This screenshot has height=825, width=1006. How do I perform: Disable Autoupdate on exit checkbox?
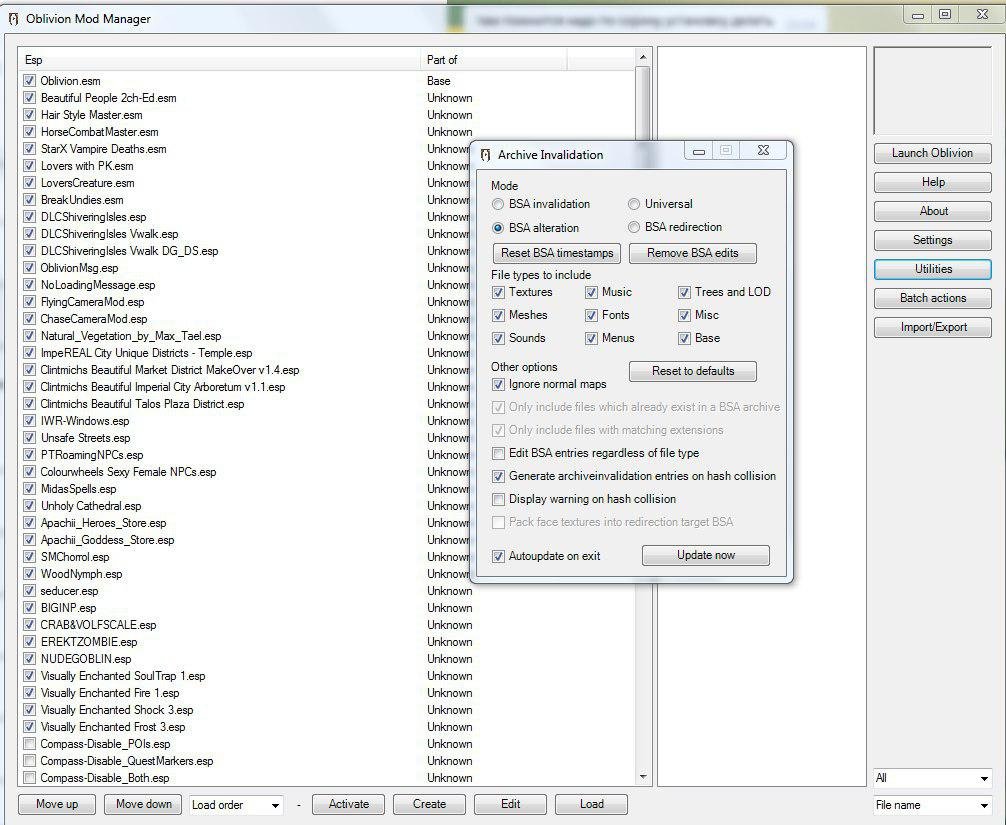pos(498,556)
